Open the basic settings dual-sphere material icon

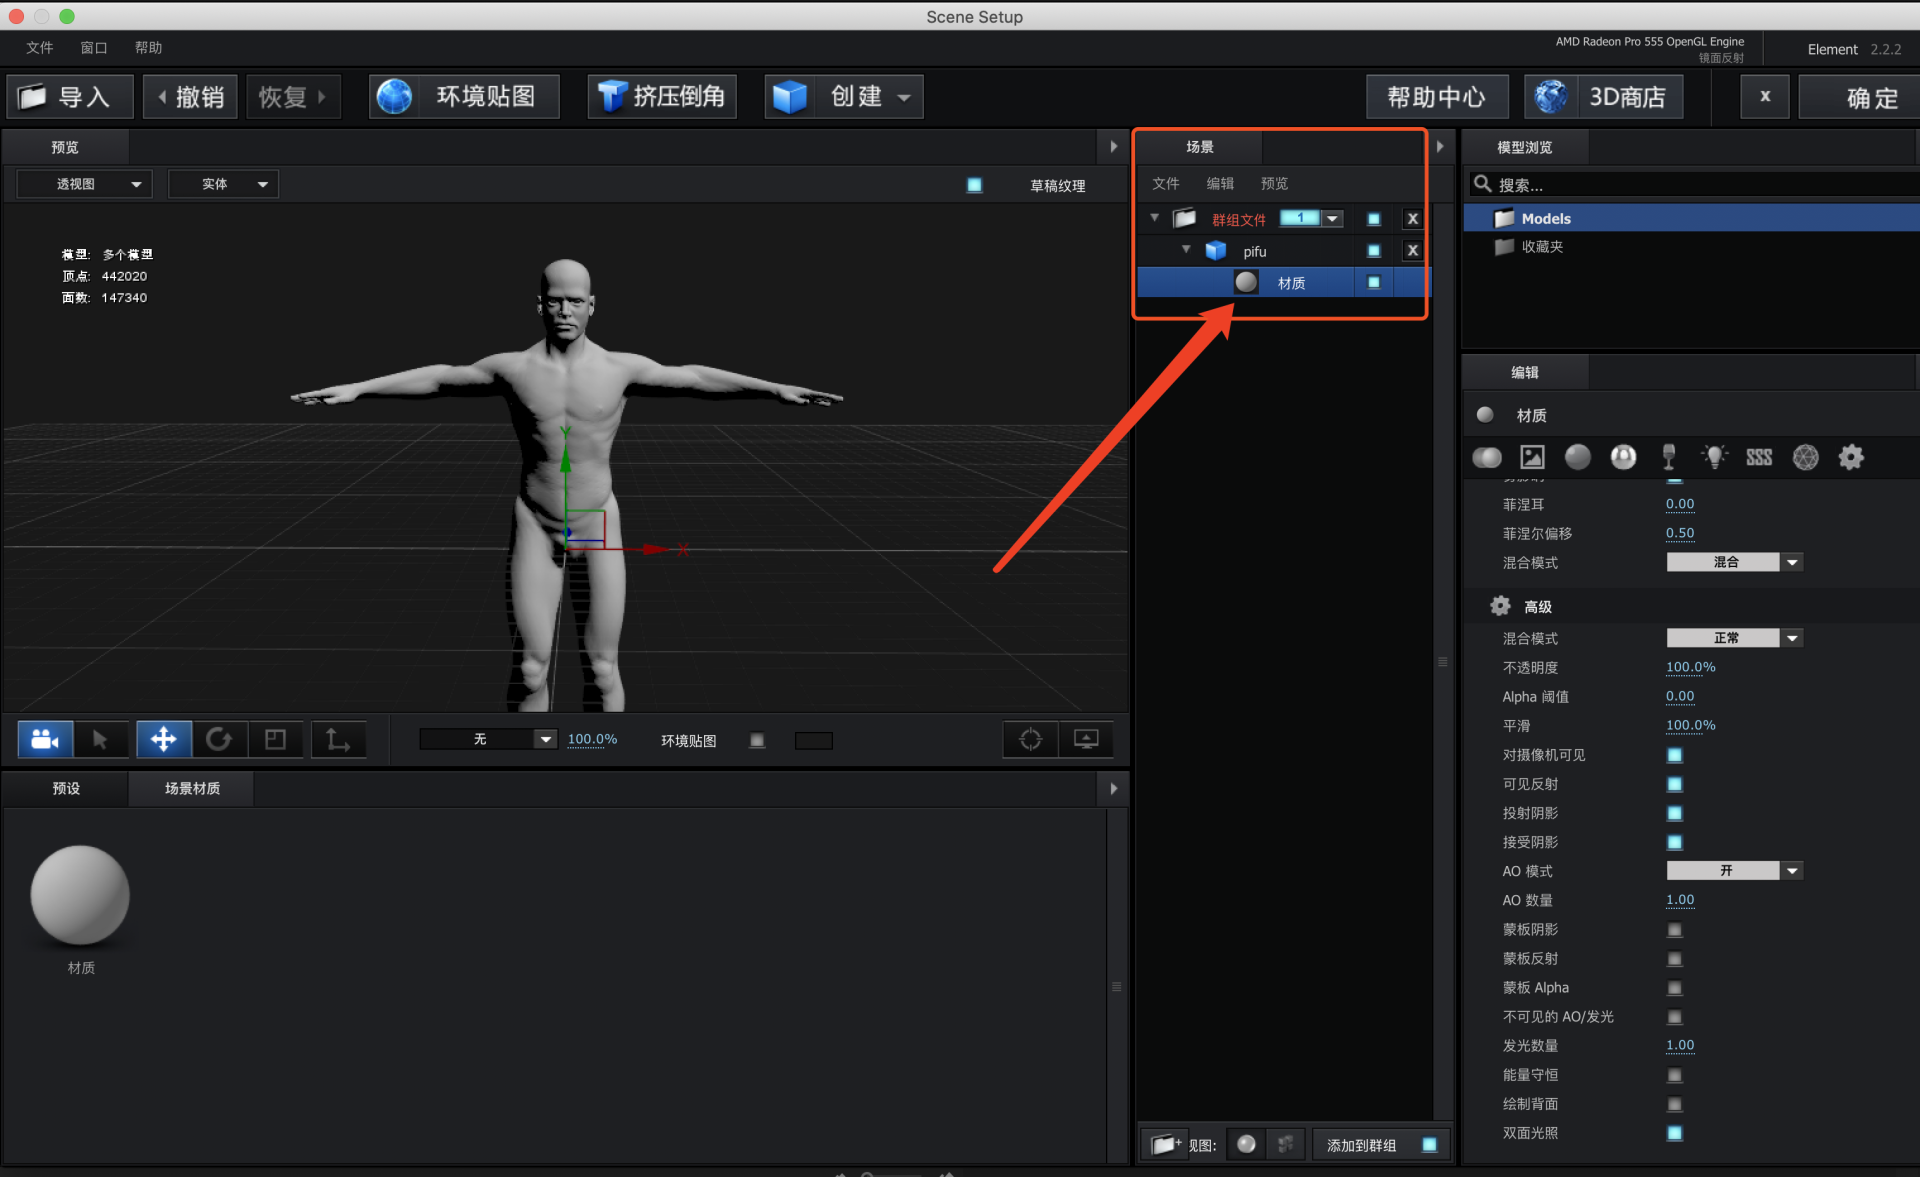tap(1487, 457)
